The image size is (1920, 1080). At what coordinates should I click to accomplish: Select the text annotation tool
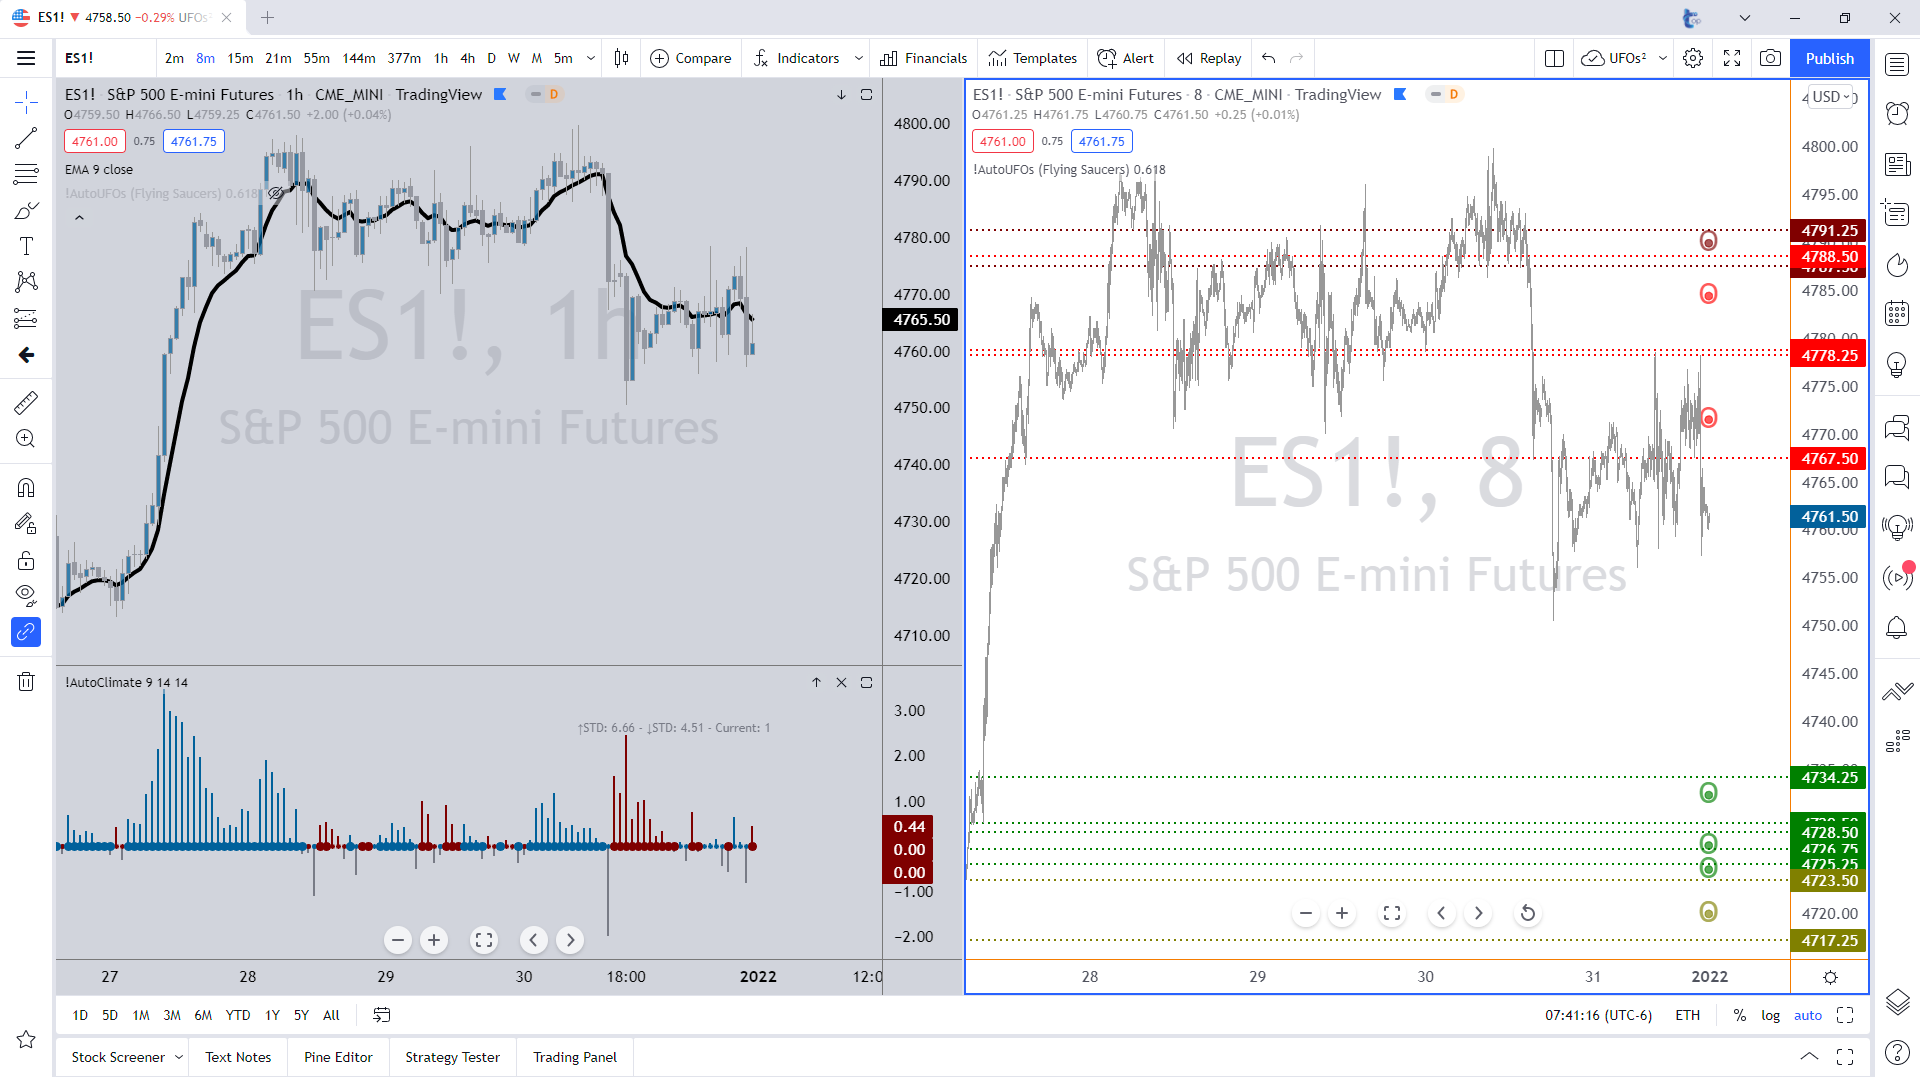26,246
